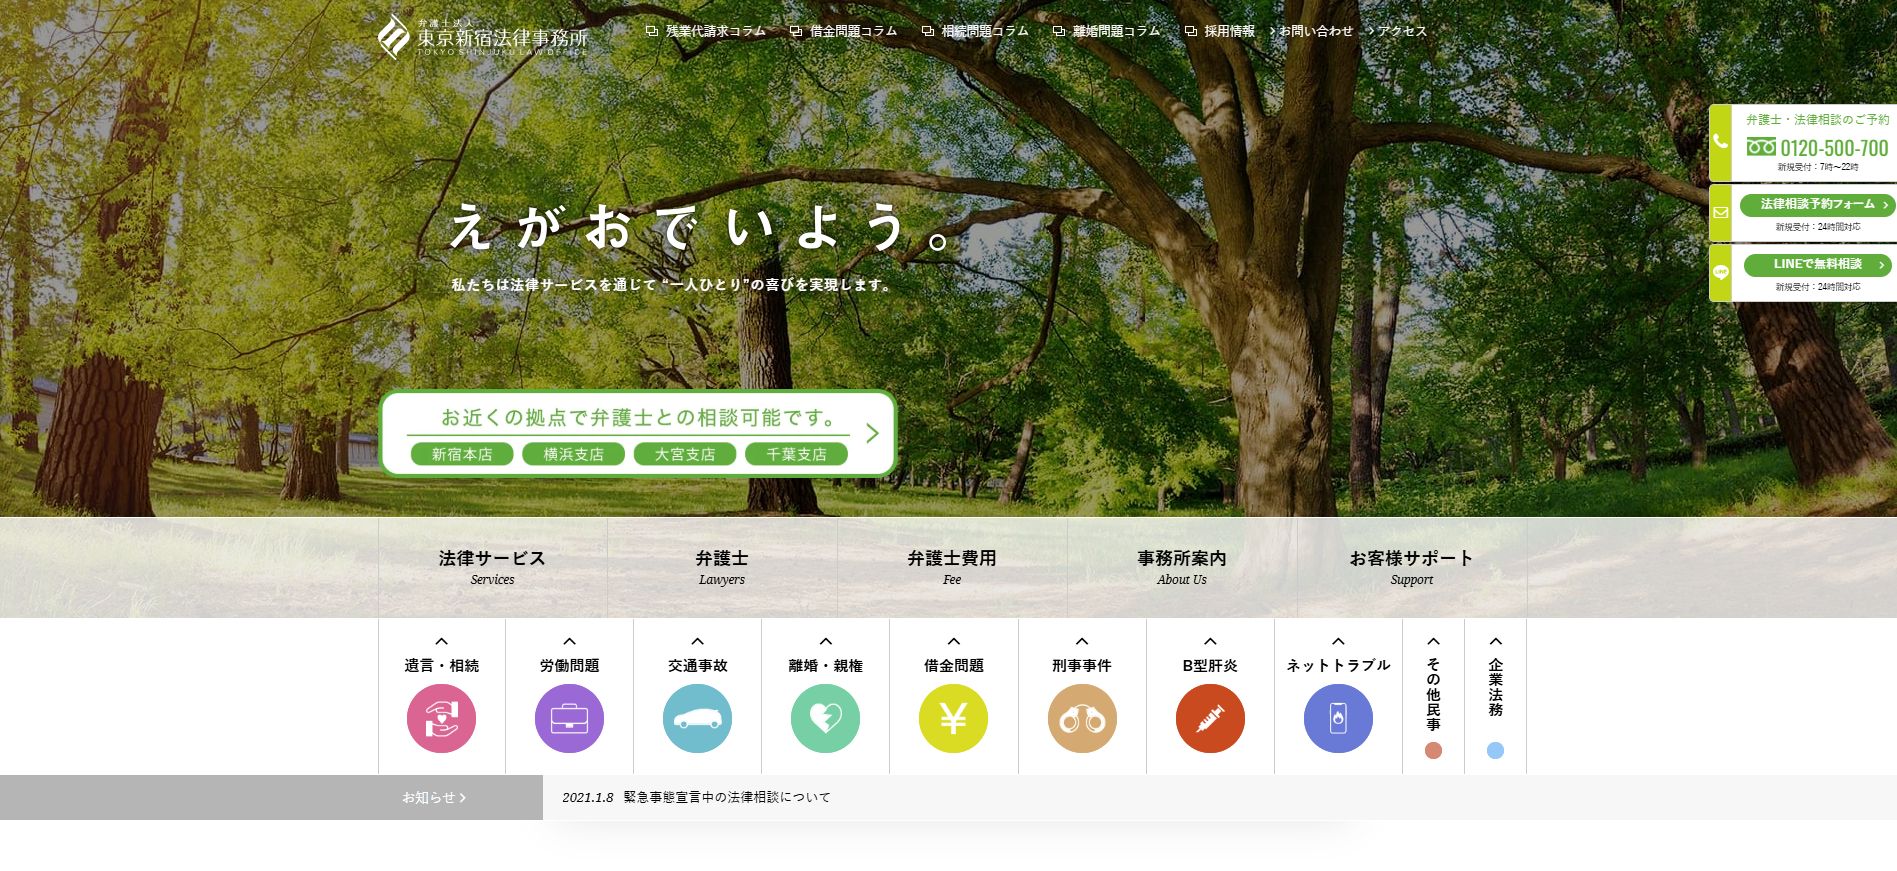Image resolution: width=1897 pixels, height=871 pixels.
Task: Open the 弁護士 Lawyers menu
Action: 722,567
